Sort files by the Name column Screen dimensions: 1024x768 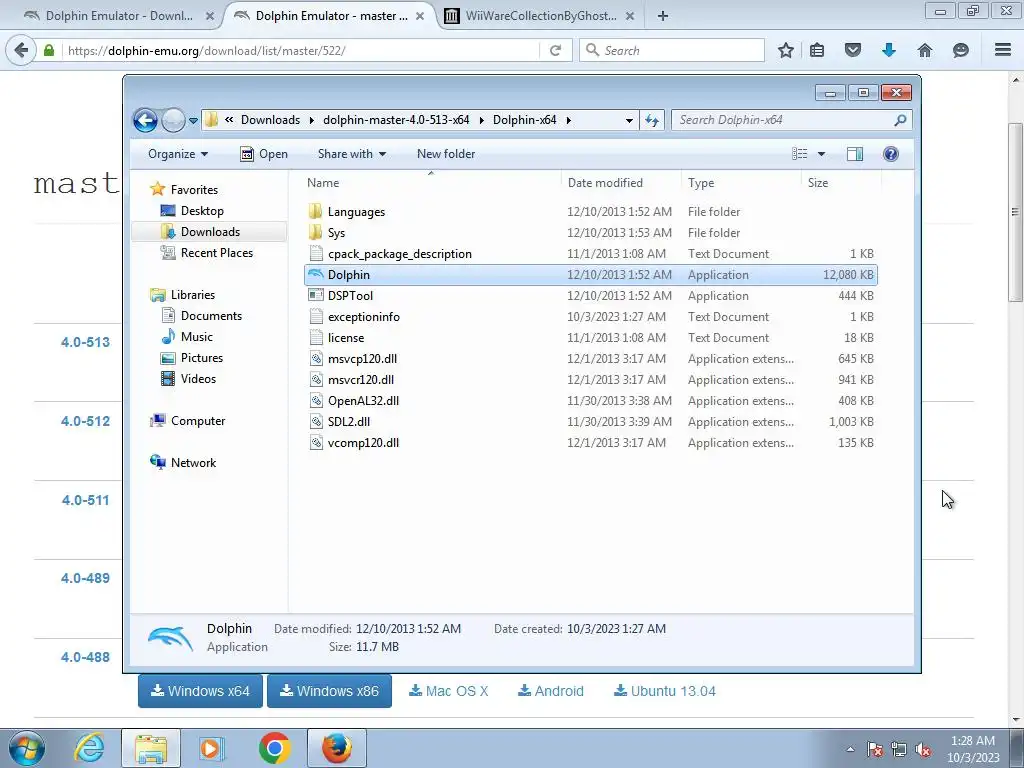(x=431, y=183)
